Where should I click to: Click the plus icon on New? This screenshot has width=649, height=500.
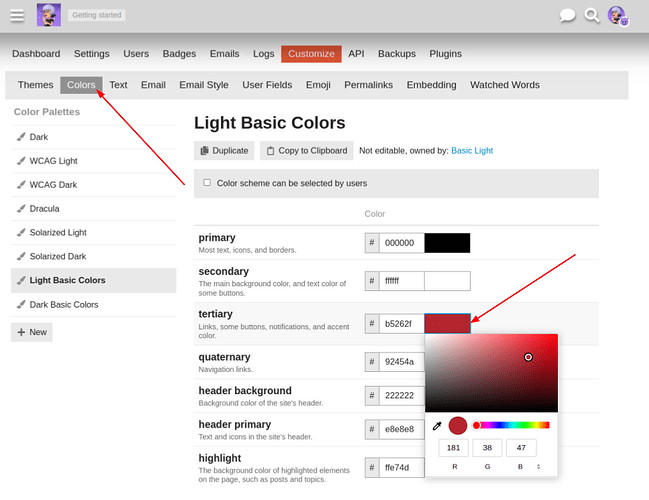pos(21,332)
